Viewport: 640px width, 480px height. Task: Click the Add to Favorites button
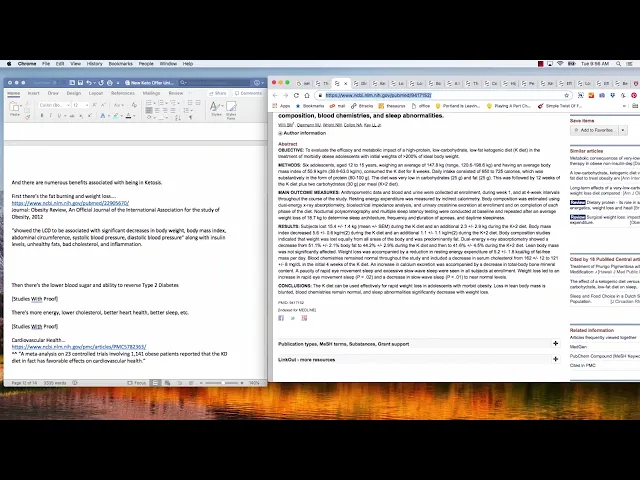pos(594,130)
